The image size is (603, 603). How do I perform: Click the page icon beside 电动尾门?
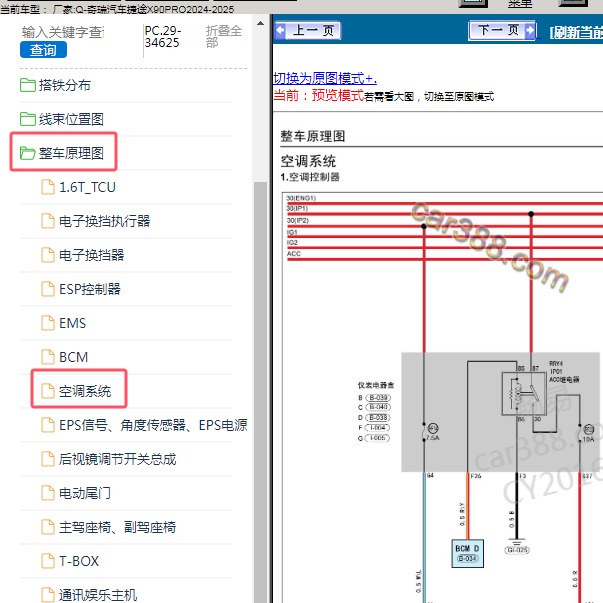(48, 493)
